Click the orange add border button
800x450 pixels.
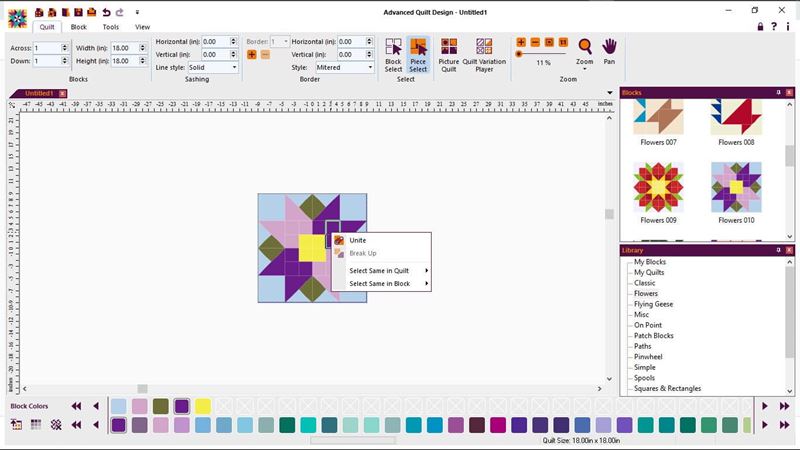point(252,54)
